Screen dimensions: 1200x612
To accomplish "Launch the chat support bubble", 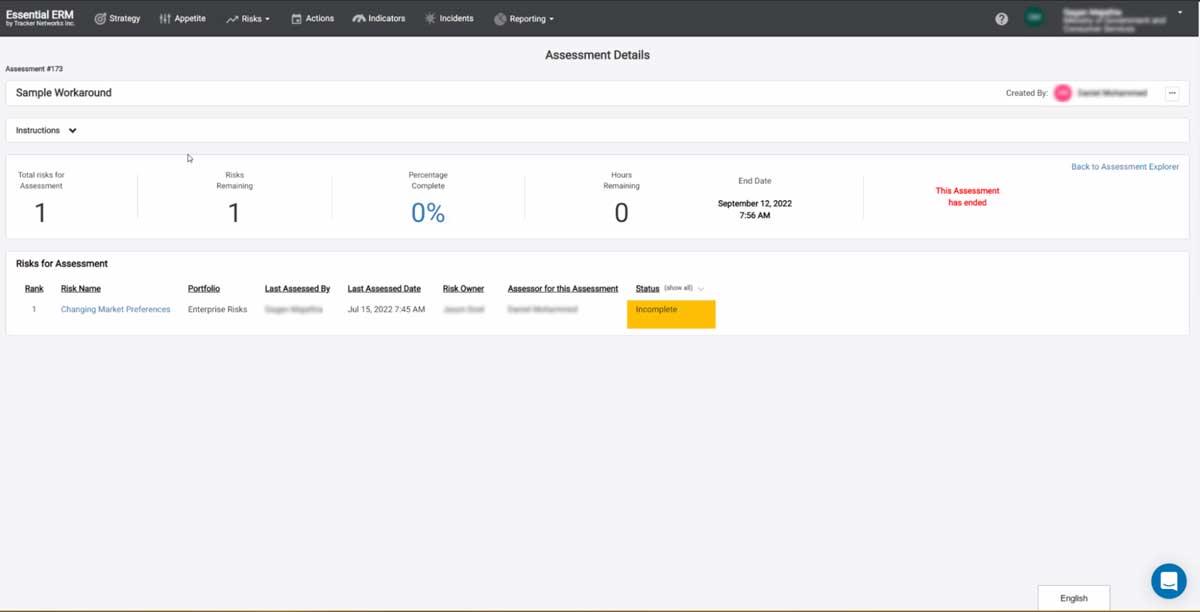I will pyautogui.click(x=1168, y=580).
